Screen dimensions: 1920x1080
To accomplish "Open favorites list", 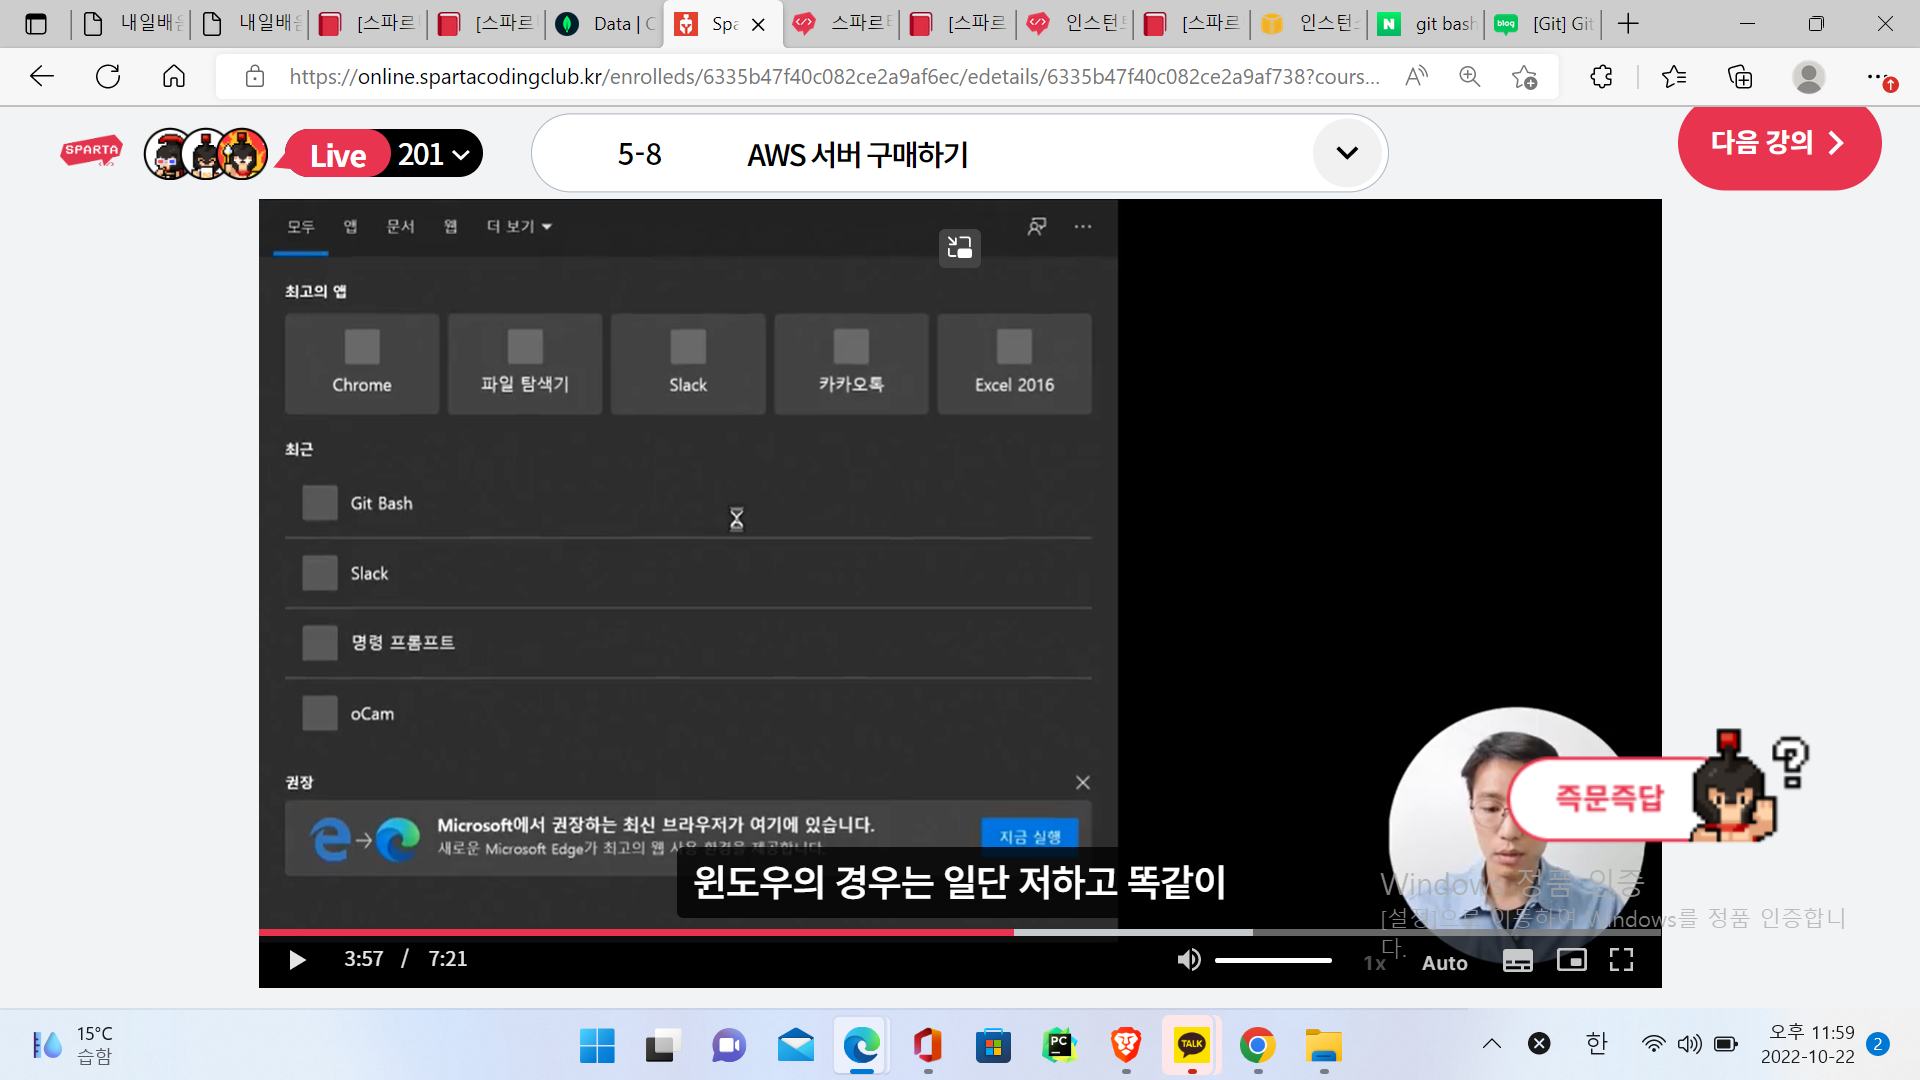I will (x=1673, y=76).
